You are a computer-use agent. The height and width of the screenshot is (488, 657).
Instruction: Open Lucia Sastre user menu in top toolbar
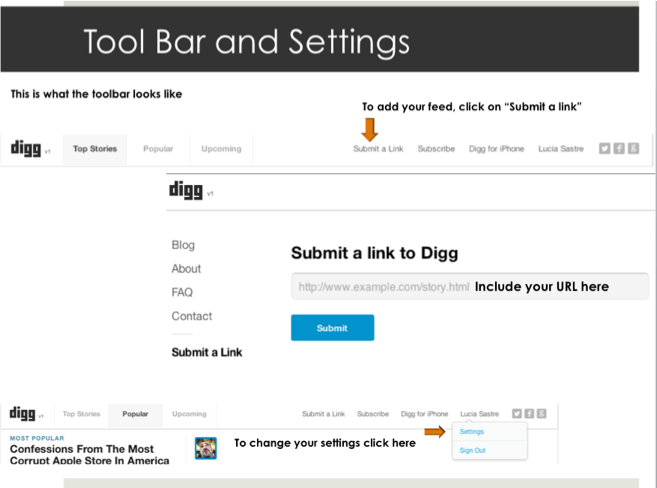[x=561, y=149]
